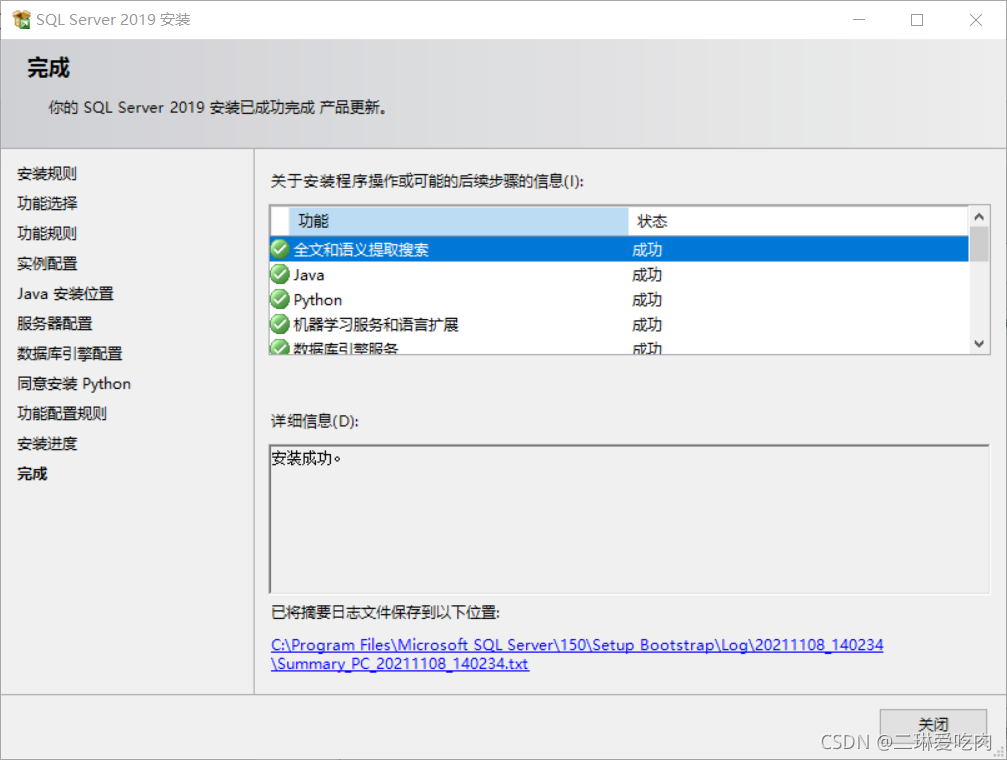Click green check icon beside 全文和语义提取搜索
The height and width of the screenshot is (760, 1007).
[x=279, y=249]
